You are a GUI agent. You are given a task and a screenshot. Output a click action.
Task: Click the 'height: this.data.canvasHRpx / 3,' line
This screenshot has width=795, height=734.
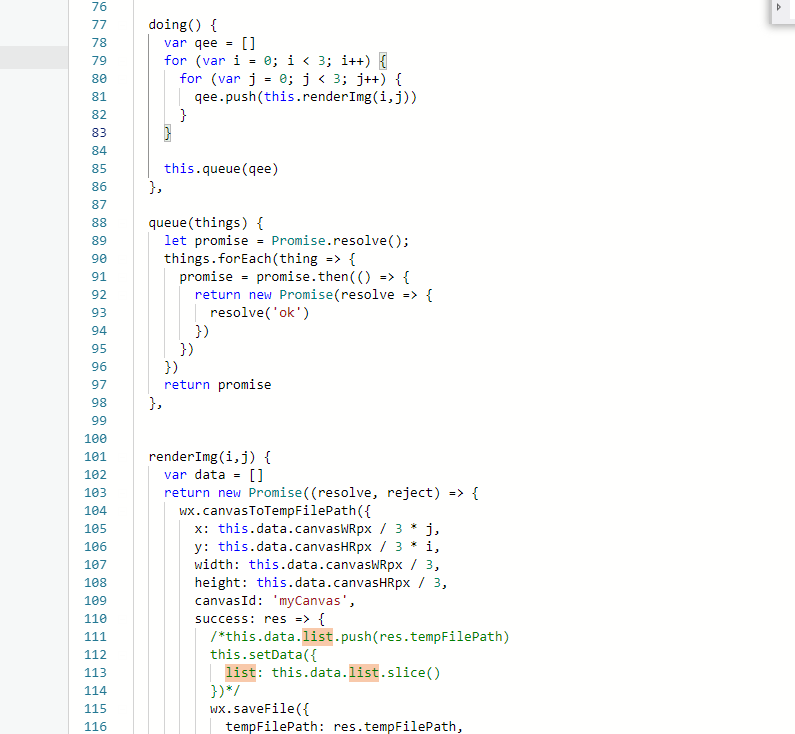321,583
